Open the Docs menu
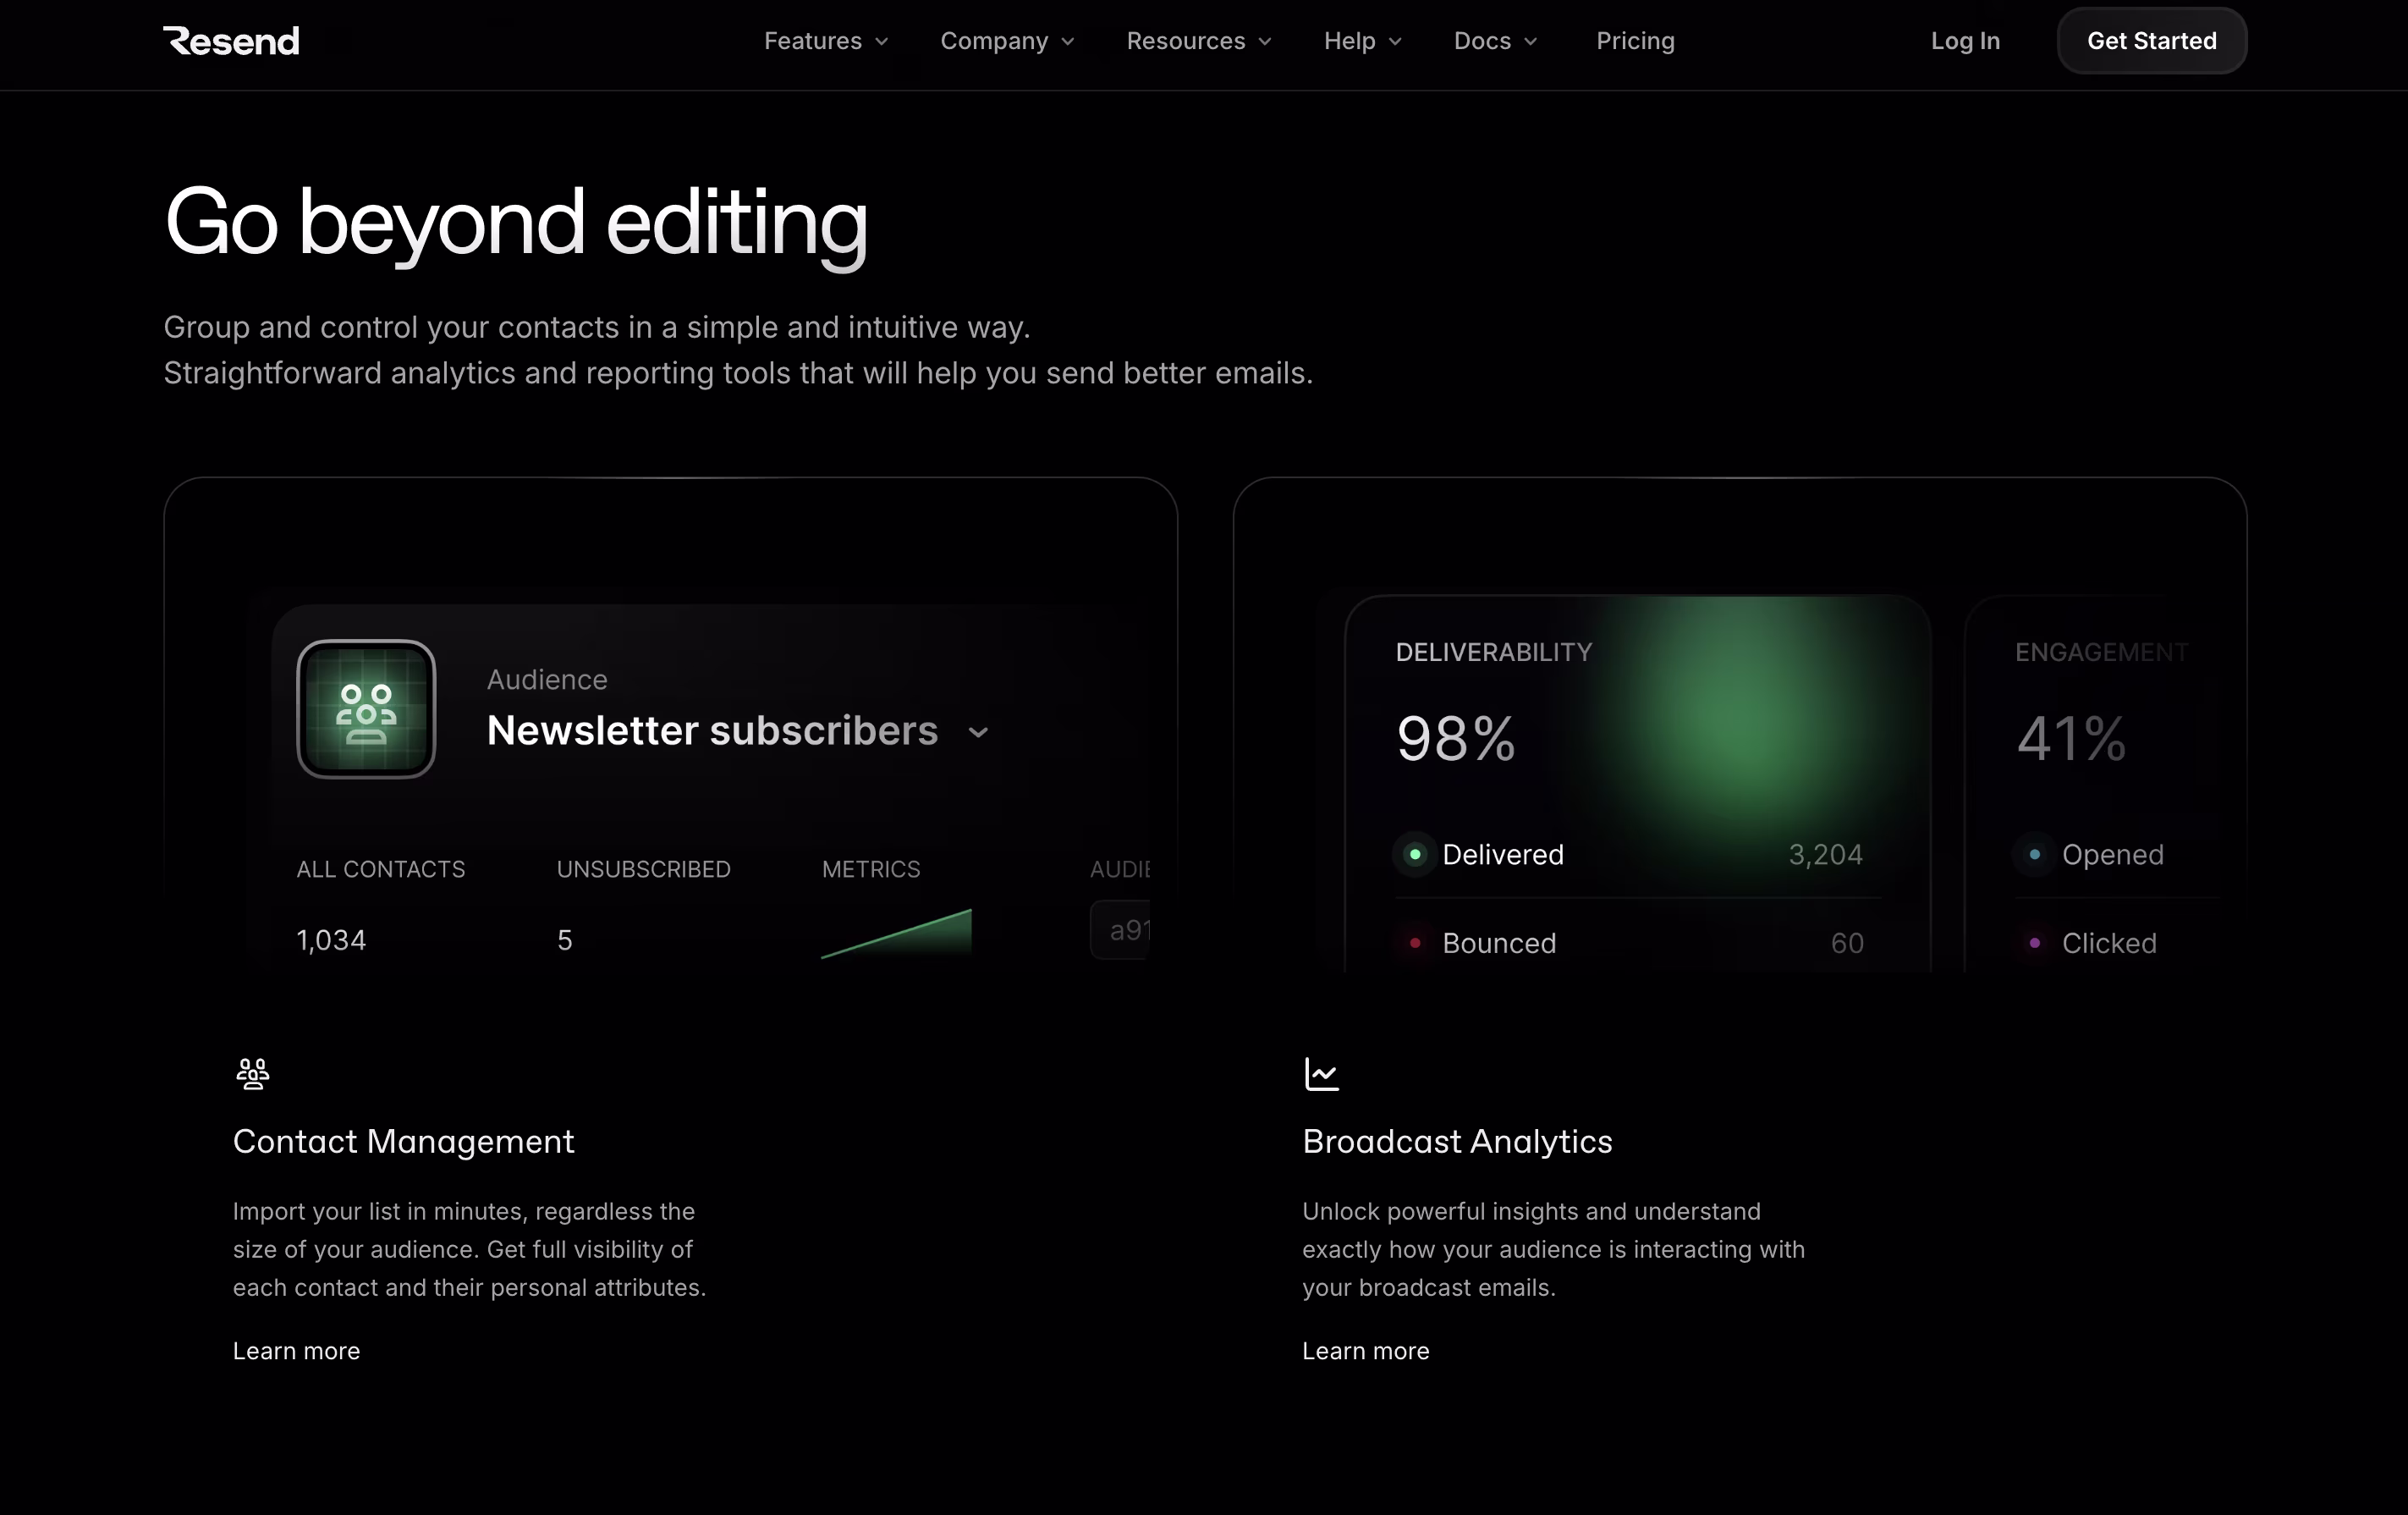Viewport: 2408px width, 1515px height. pos(1494,41)
